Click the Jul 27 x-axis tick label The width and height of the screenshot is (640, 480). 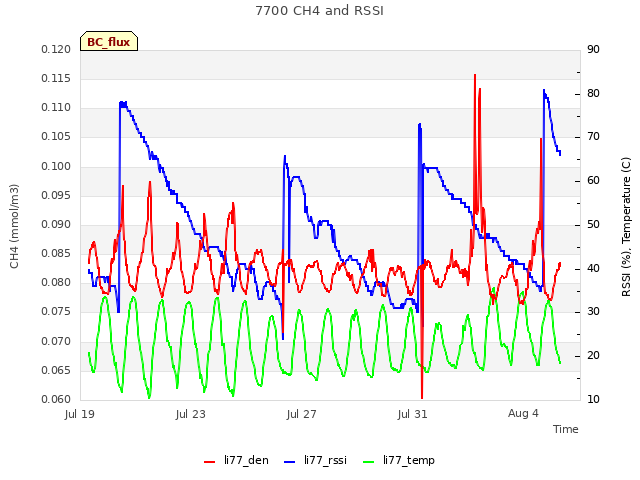[x=302, y=414]
